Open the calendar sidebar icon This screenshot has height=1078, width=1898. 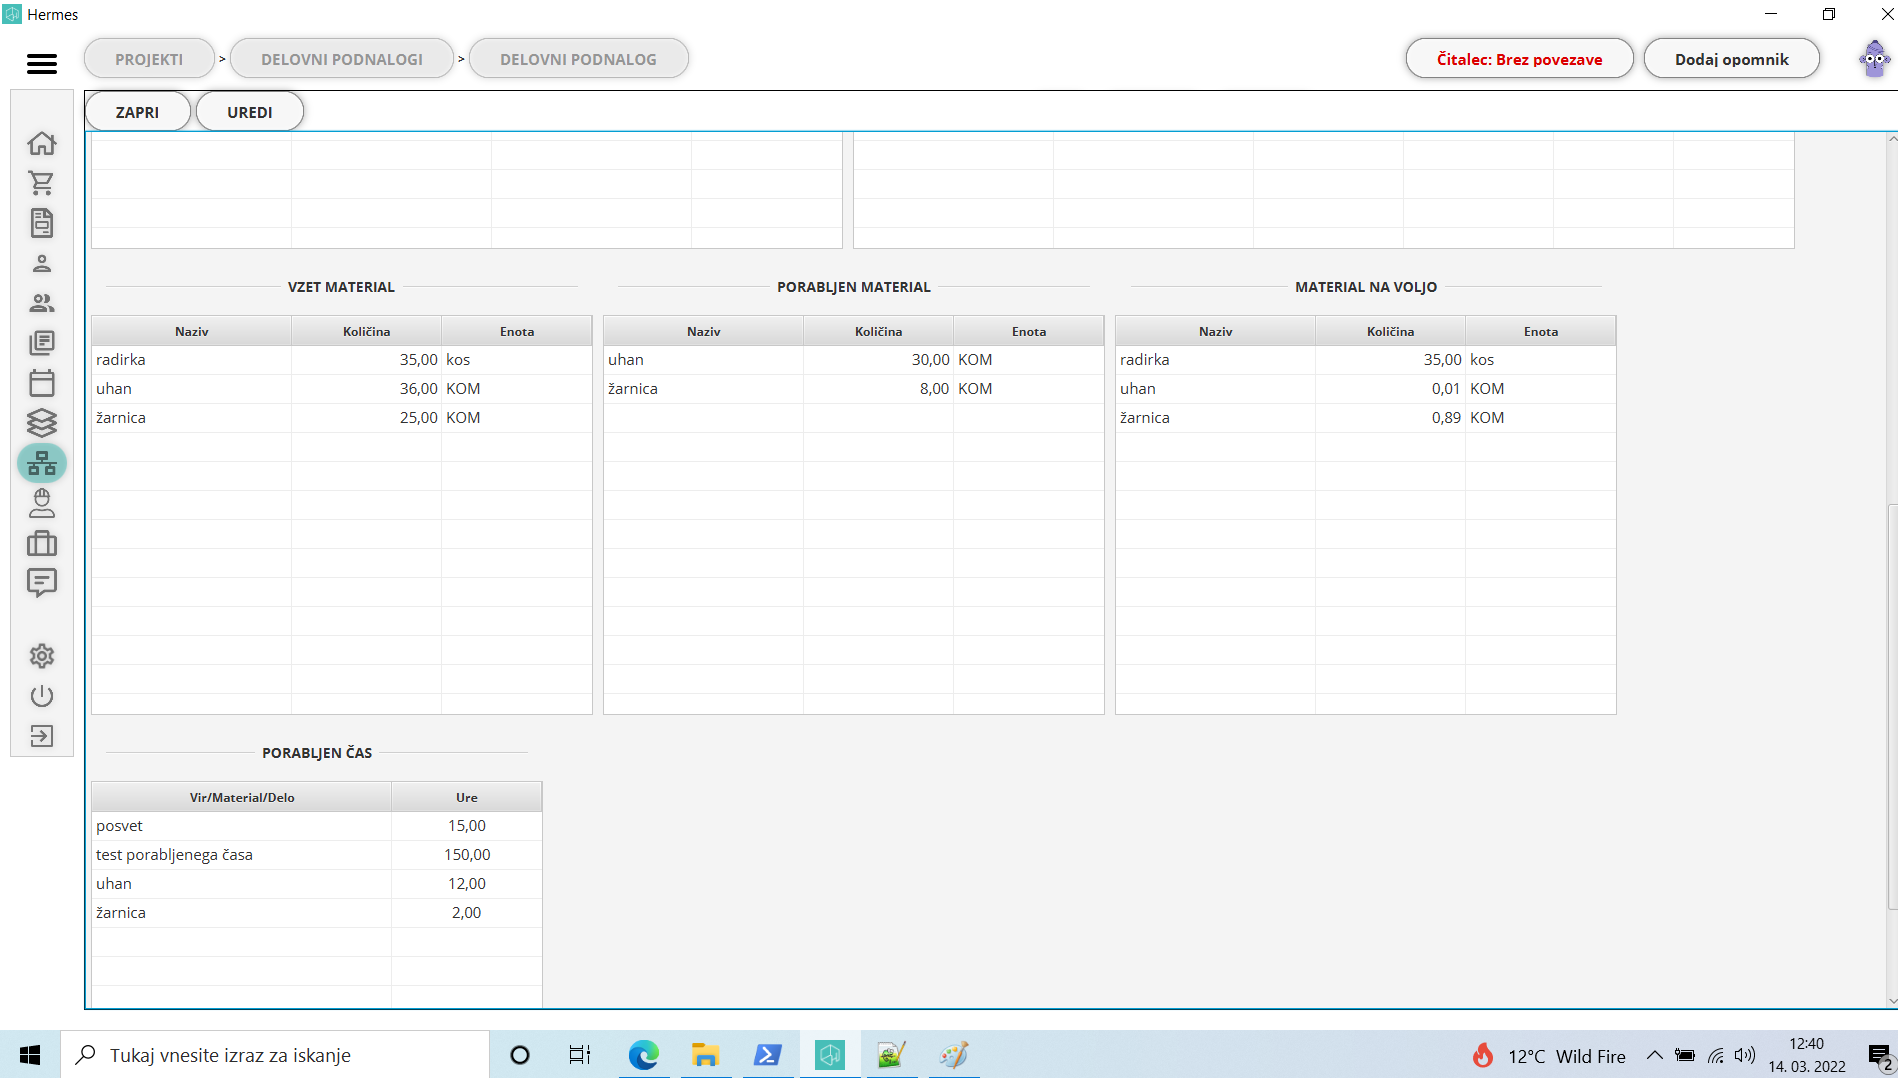point(41,383)
